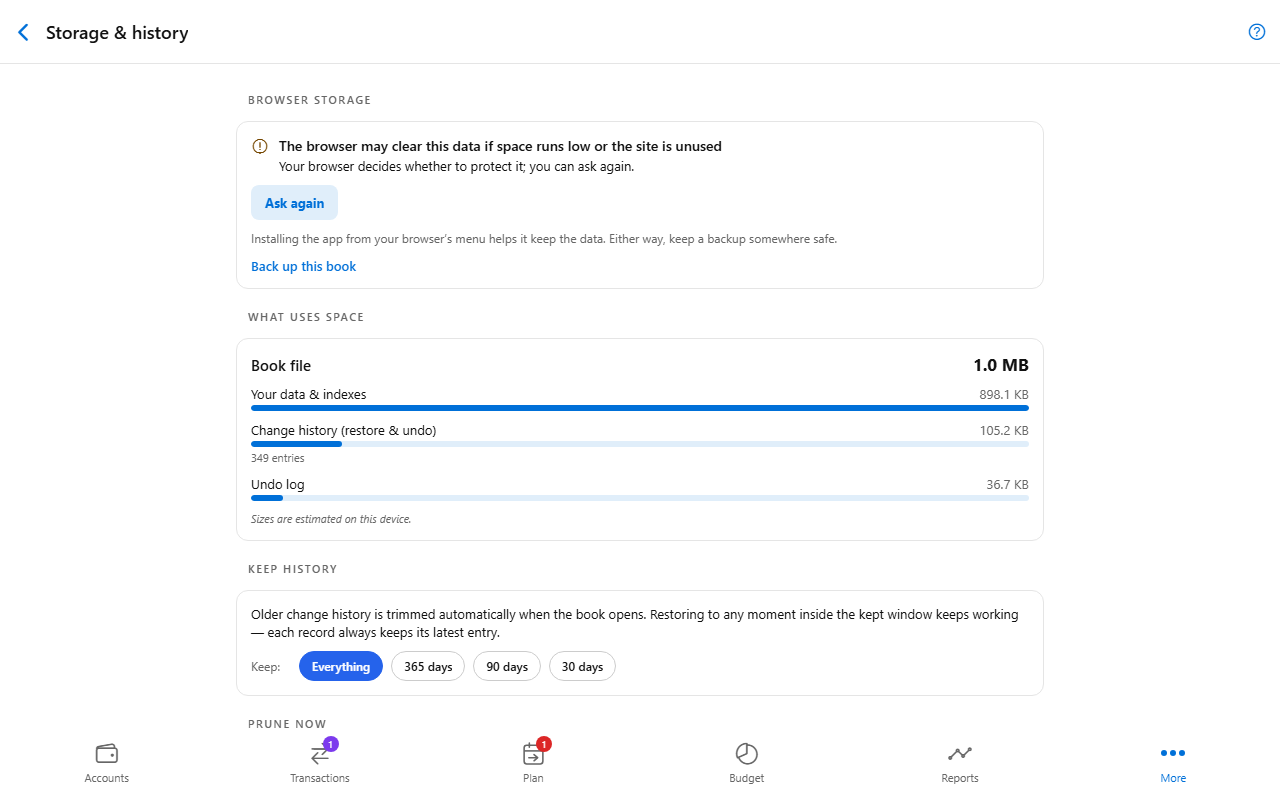Click the Undo log label
Viewport: 1280px width, 800px height.
[278, 484]
